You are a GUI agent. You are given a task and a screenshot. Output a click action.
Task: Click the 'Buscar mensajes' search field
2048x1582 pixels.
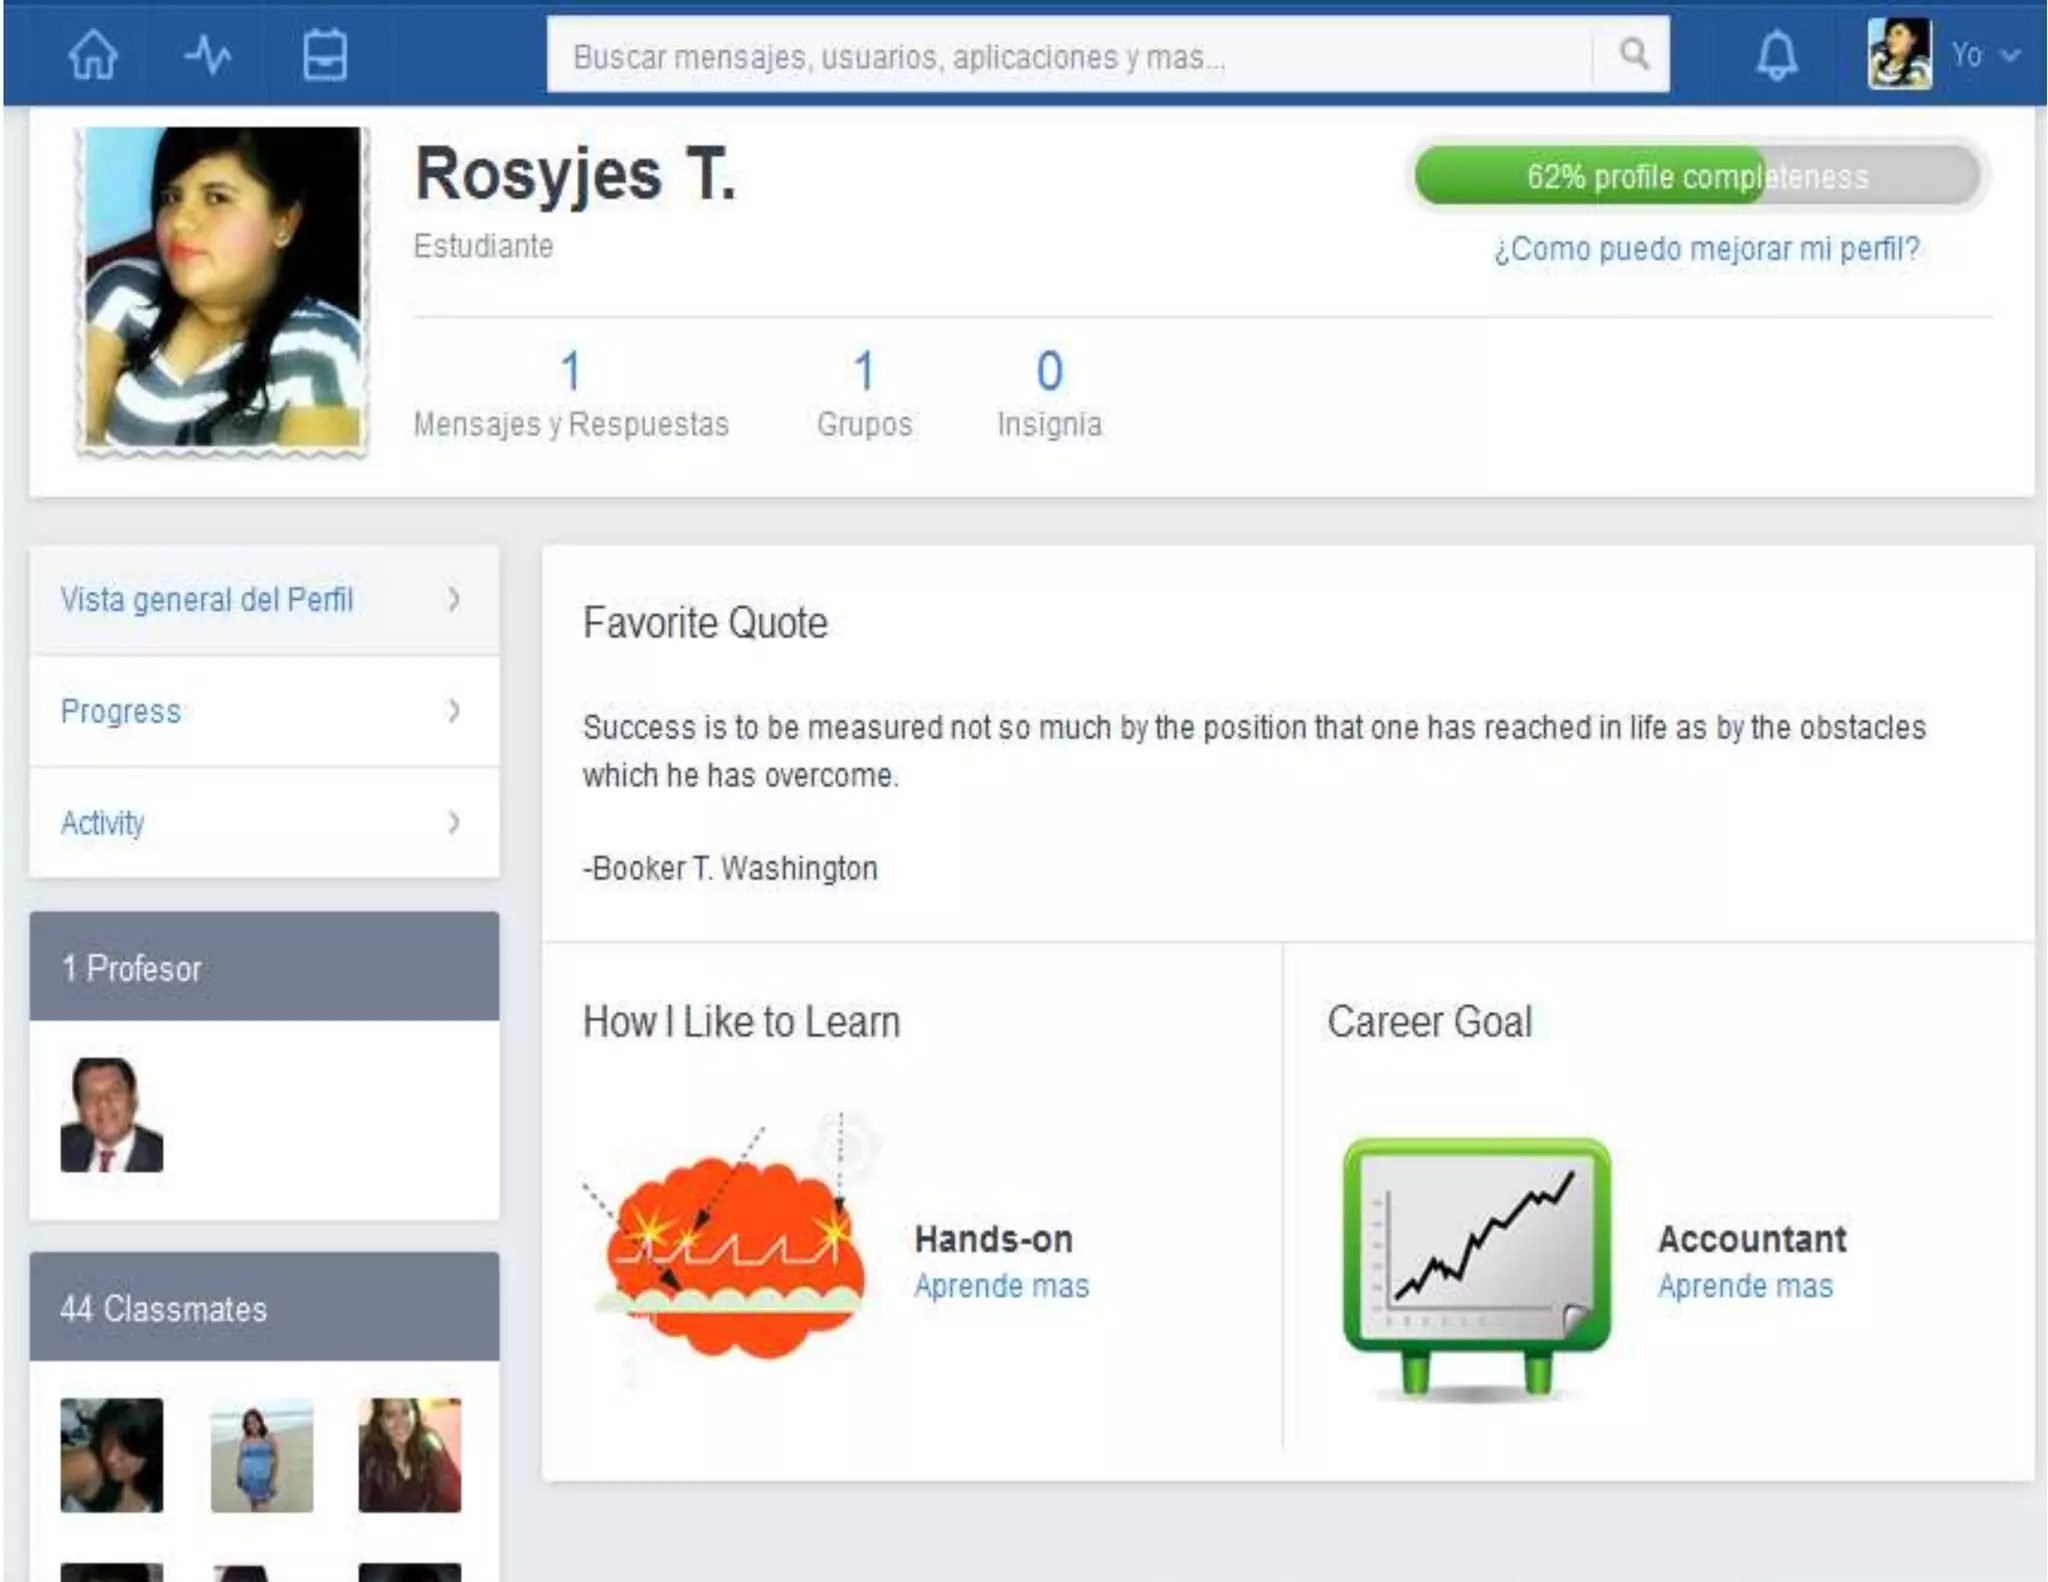1068,56
